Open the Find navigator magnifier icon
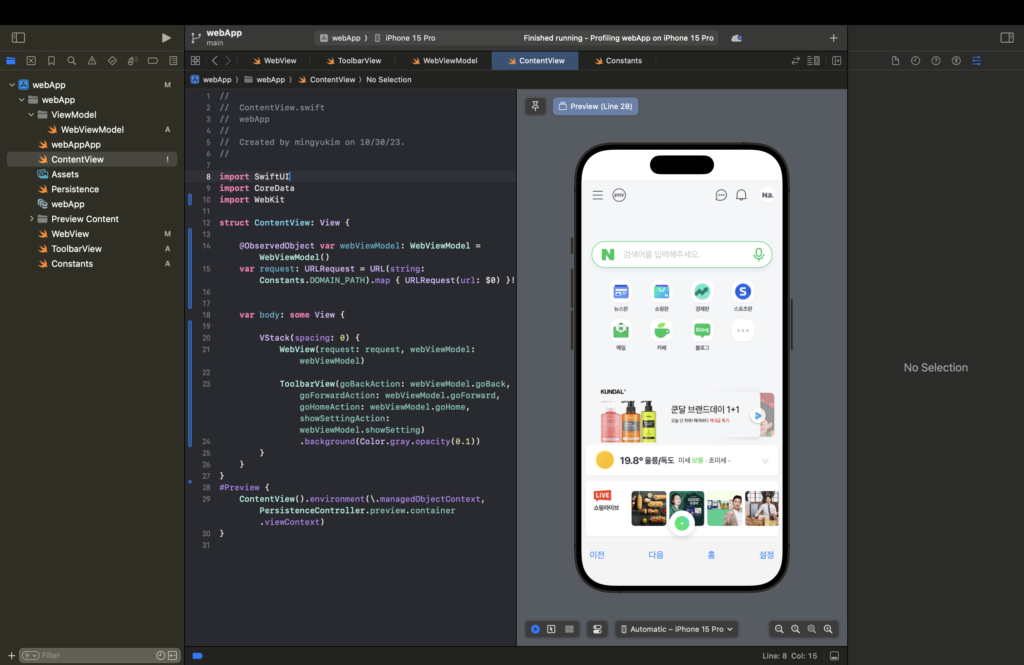1024x665 pixels. [x=71, y=61]
